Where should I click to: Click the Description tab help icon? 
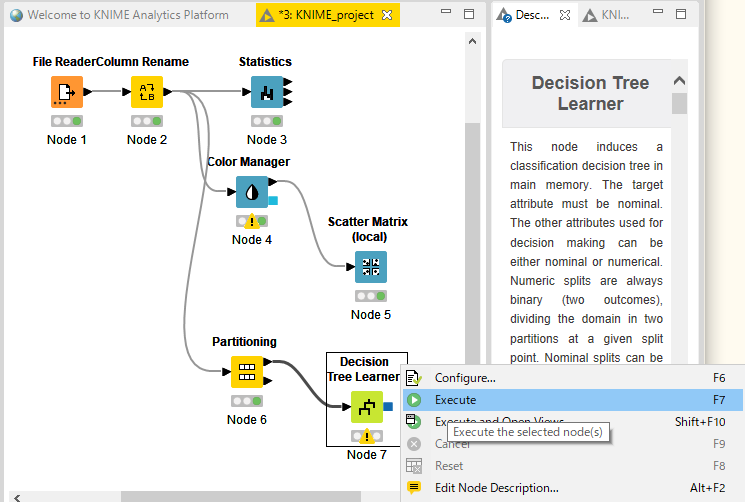[x=504, y=16]
